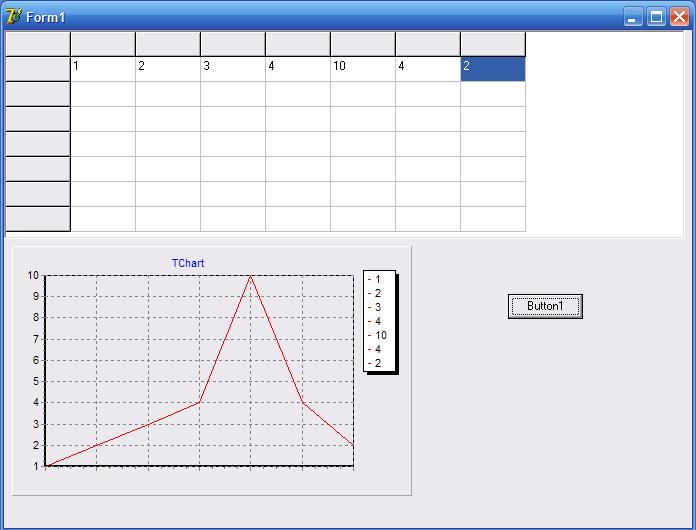Click the highlighted blue cell containing 2
The height and width of the screenshot is (530, 696).
pos(492,69)
